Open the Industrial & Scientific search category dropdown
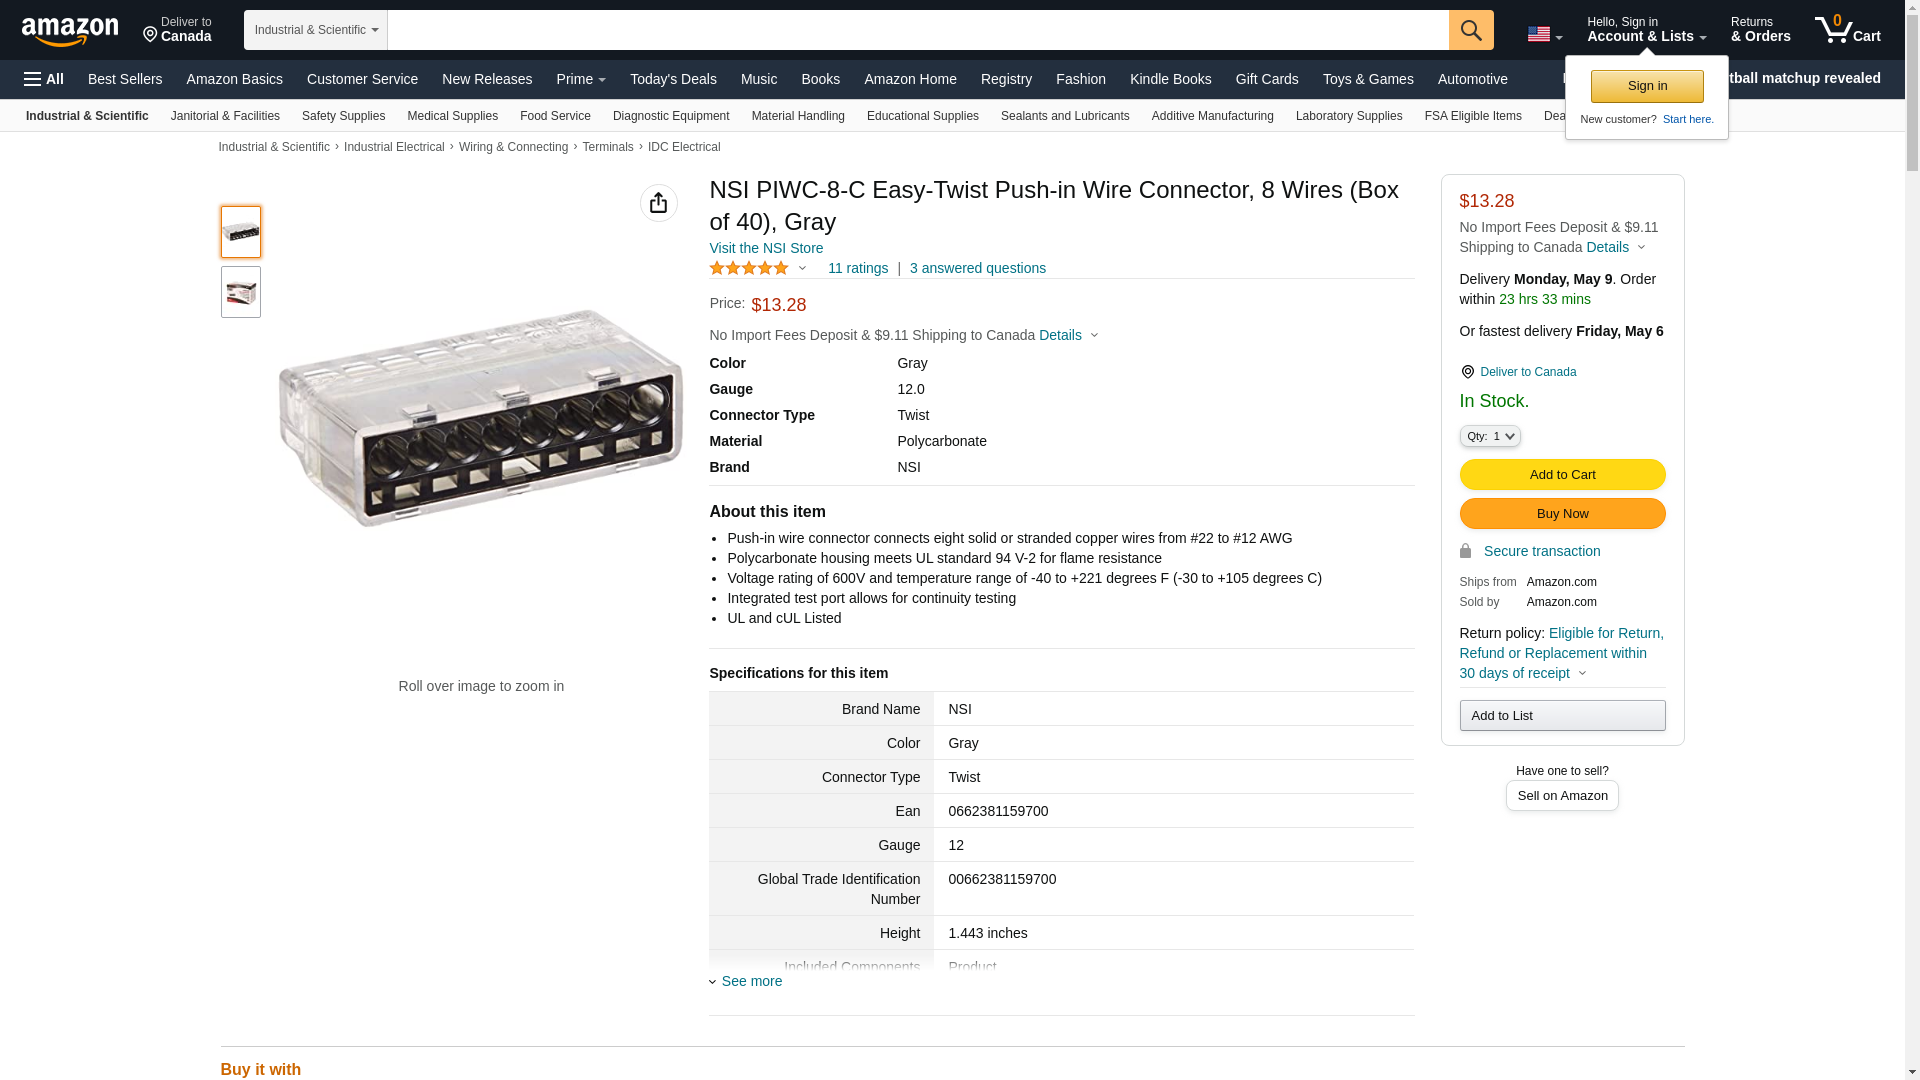This screenshot has height=1080, width=1920. point(315,30)
